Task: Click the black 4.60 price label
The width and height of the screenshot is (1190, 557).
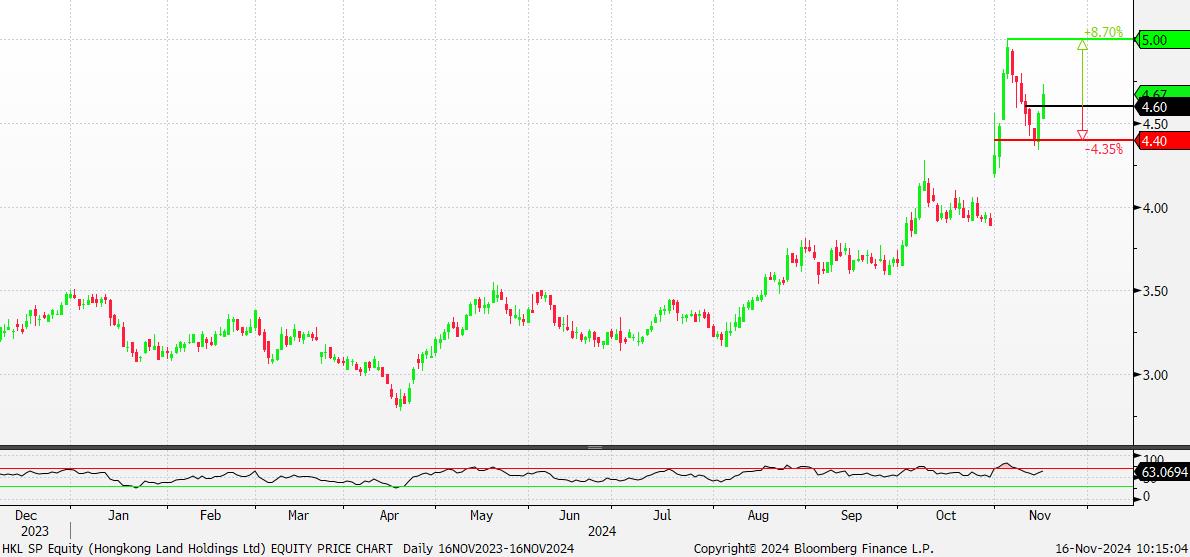Action: (x=1161, y=108)
